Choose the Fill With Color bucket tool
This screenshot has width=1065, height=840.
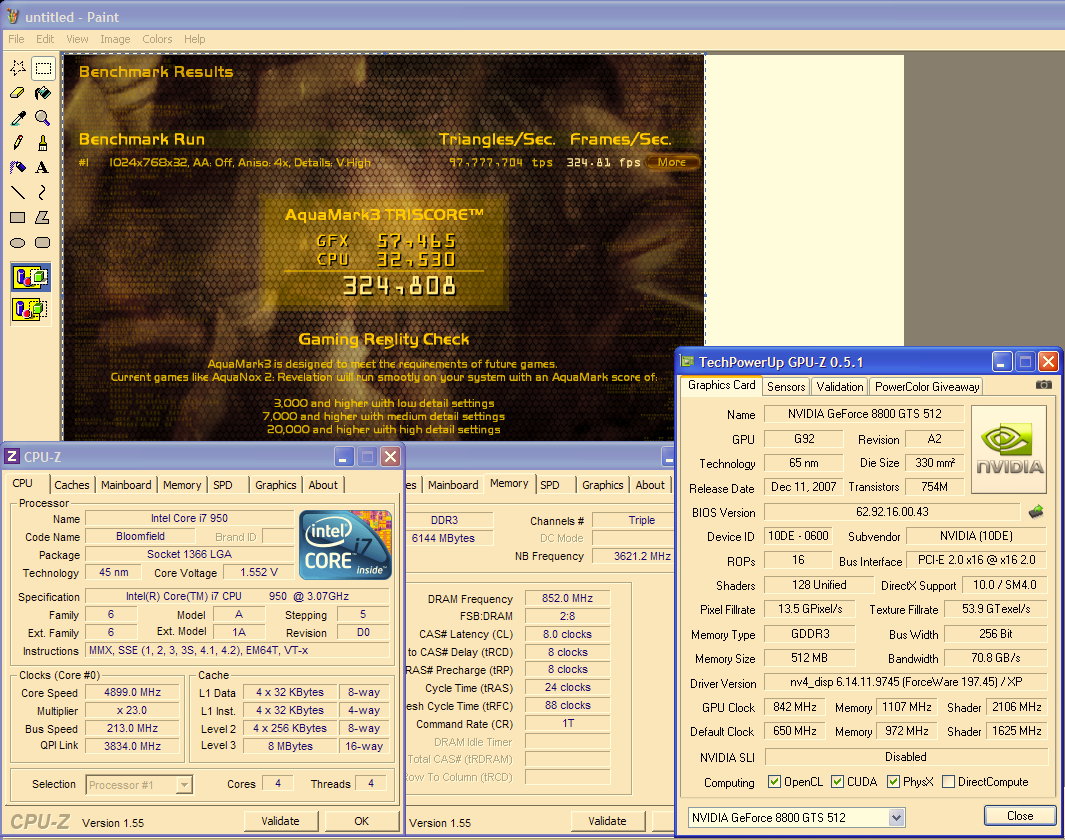point(43,93)
